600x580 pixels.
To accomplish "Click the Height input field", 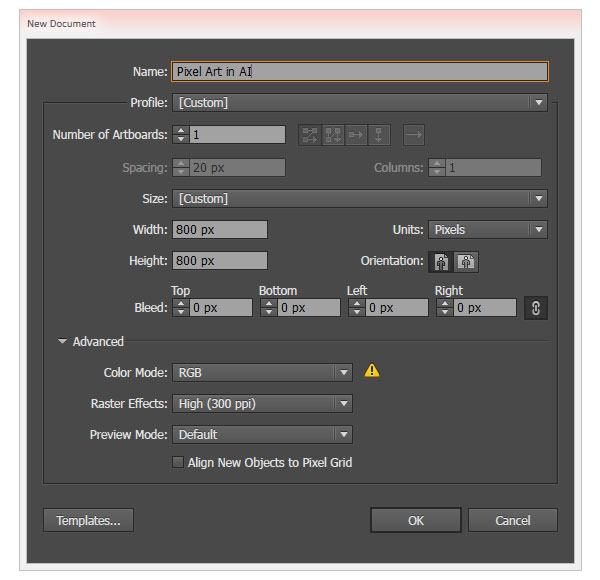I will click(x=220, y=261).
